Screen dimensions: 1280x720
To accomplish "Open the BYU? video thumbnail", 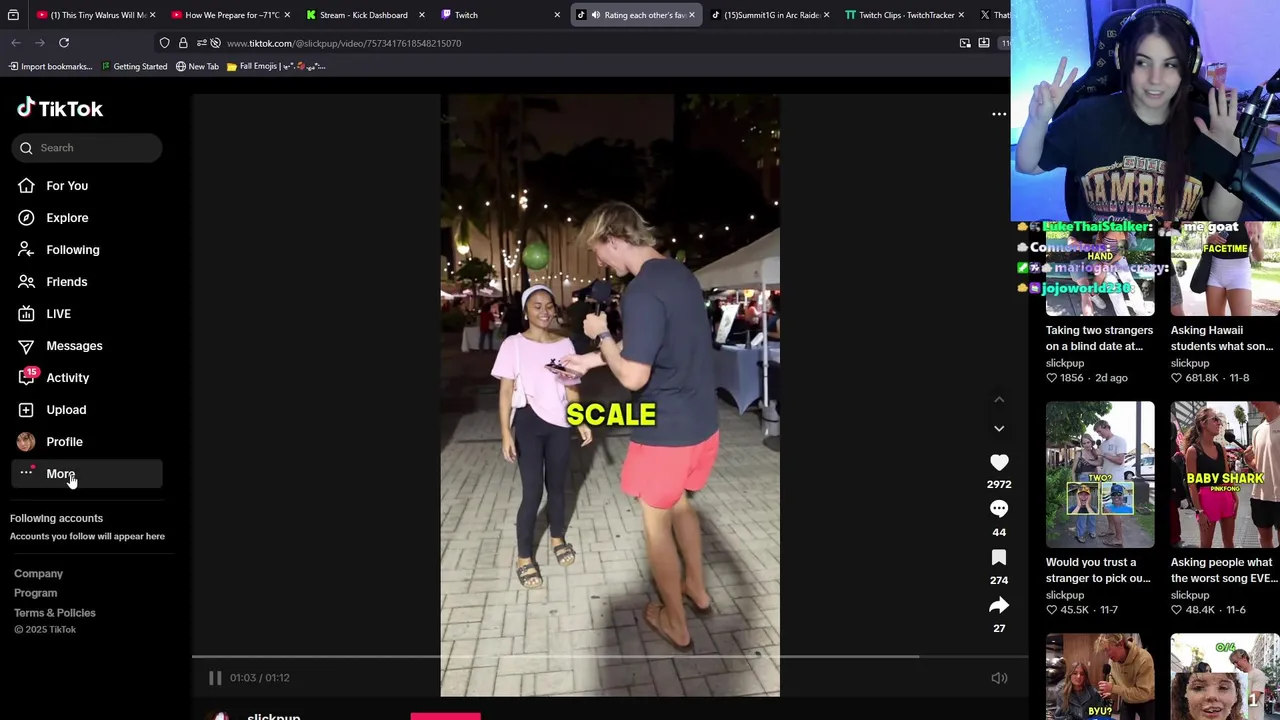I will pos(1100,677).
